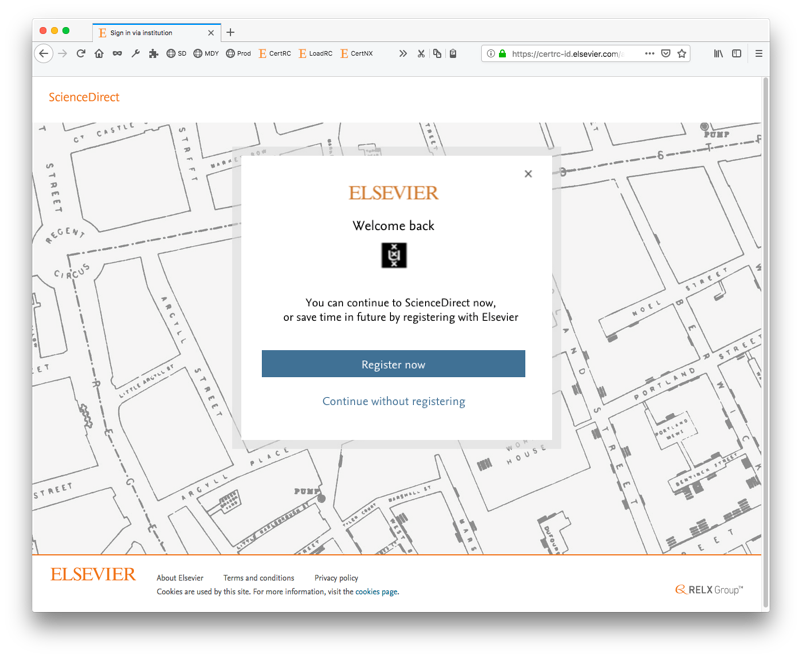Click Continue without registering link
Viewport: 802px width, 658px height.
pos(394,401)
